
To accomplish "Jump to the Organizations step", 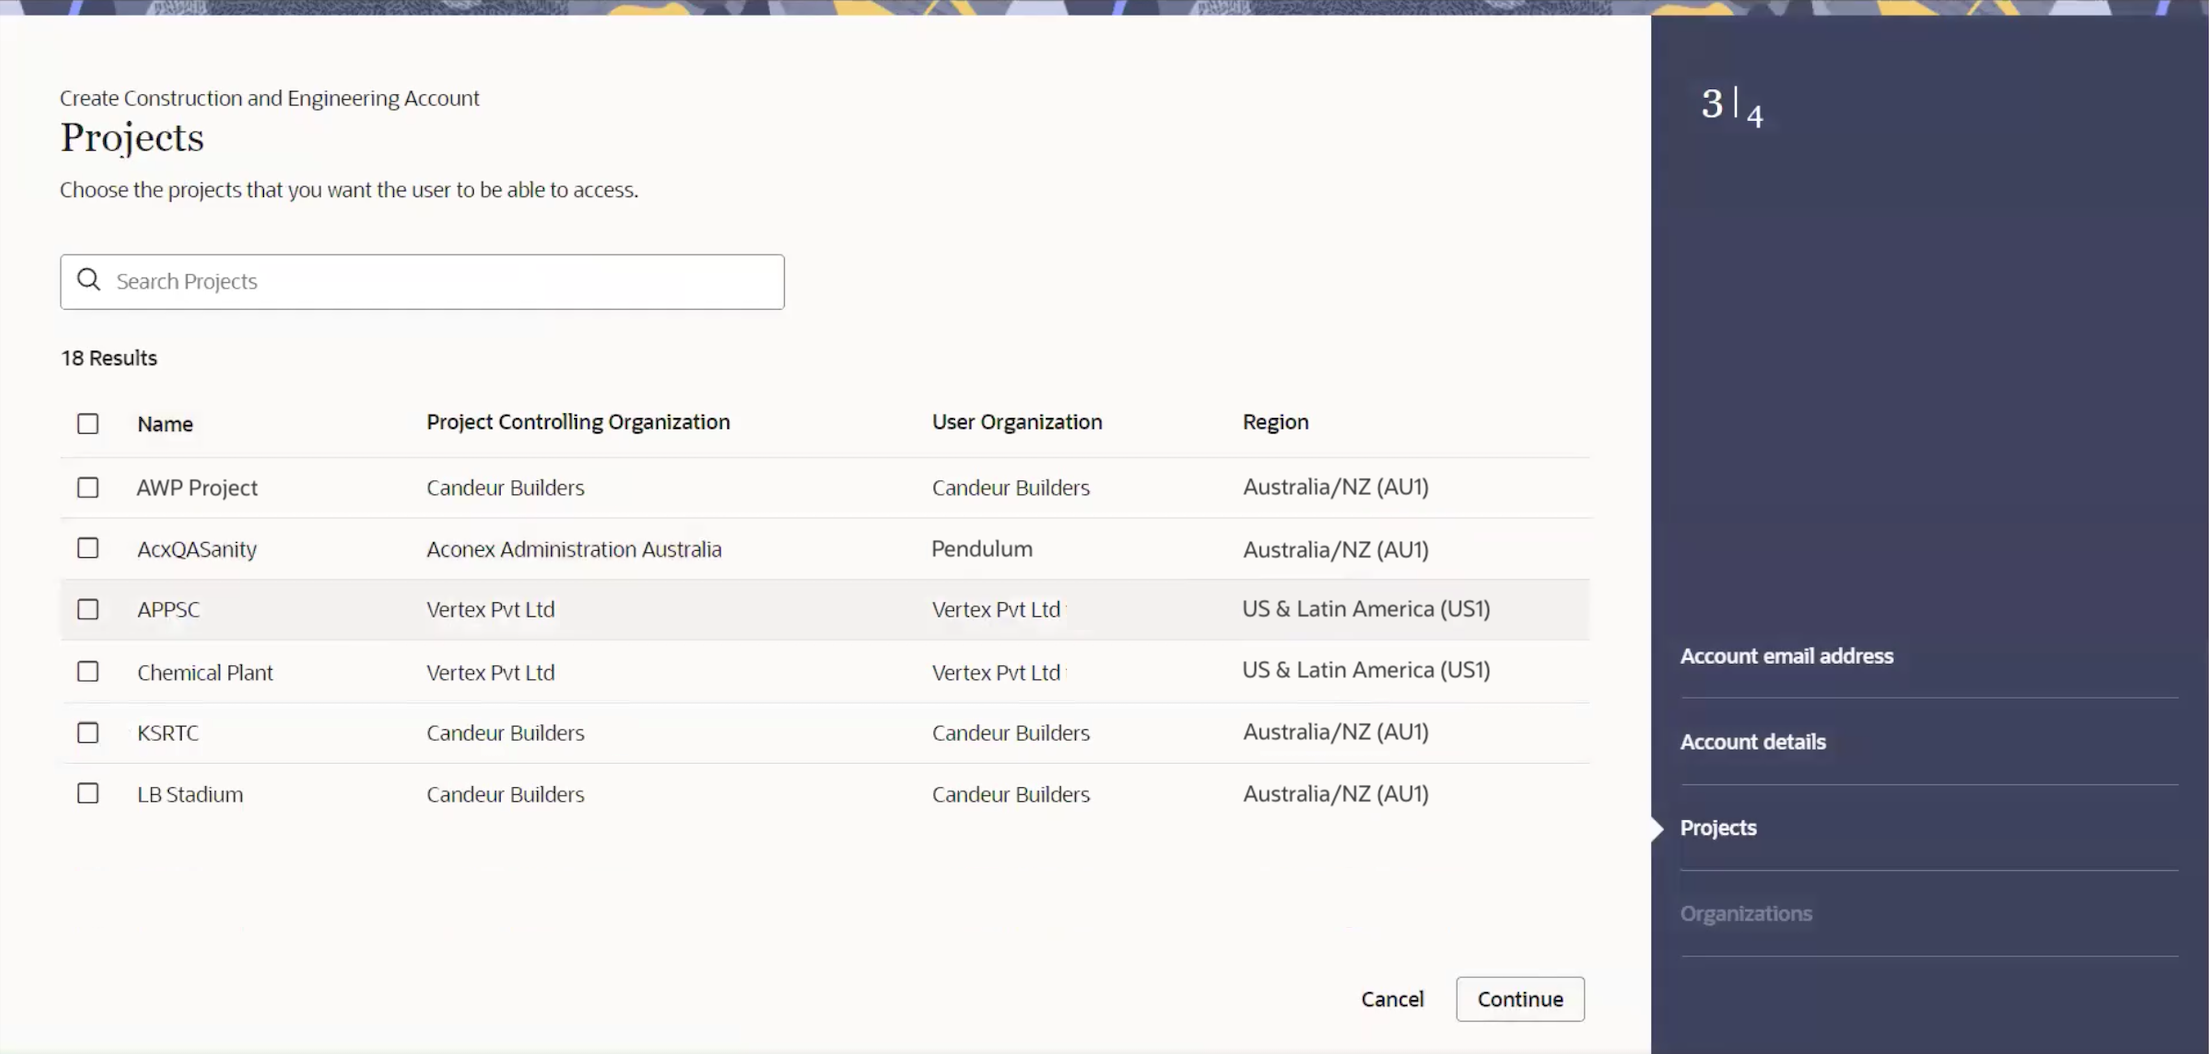I will click(1746, 914).
